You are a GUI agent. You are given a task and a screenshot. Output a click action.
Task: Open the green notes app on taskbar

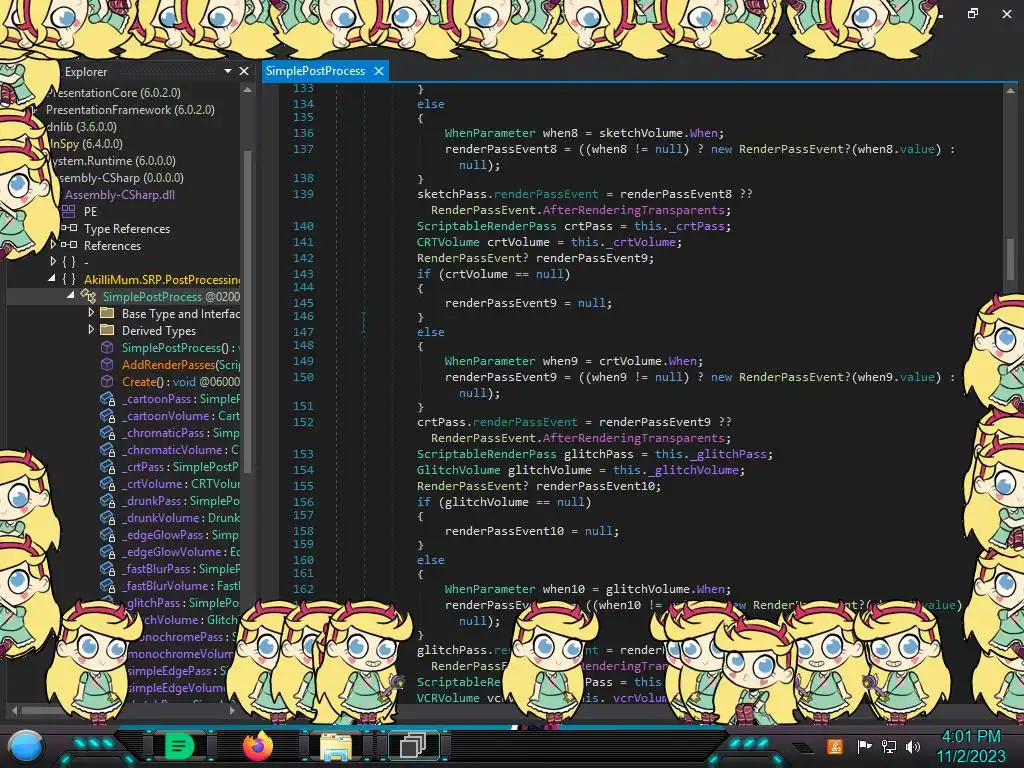(179, 745)
